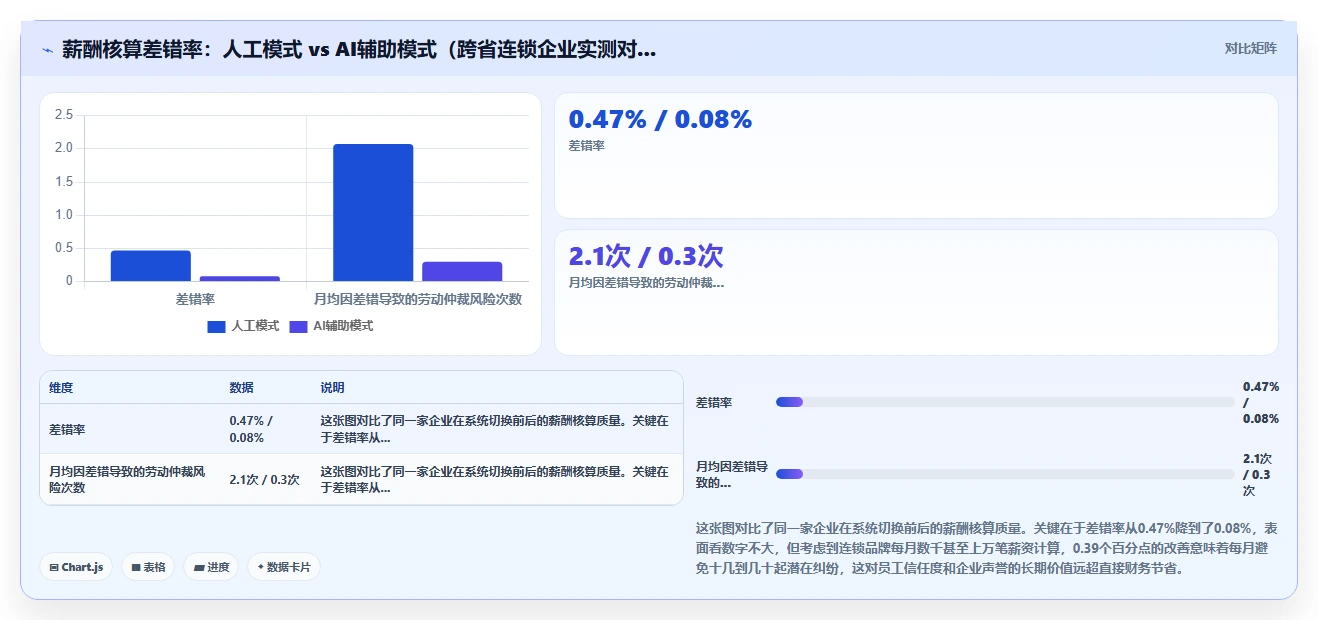Viewport: 1318px width, 620px height.
Task: Click the 2.1次 / 0.3次 table cell
Action: pyautogui.click(x=264, y=479)
